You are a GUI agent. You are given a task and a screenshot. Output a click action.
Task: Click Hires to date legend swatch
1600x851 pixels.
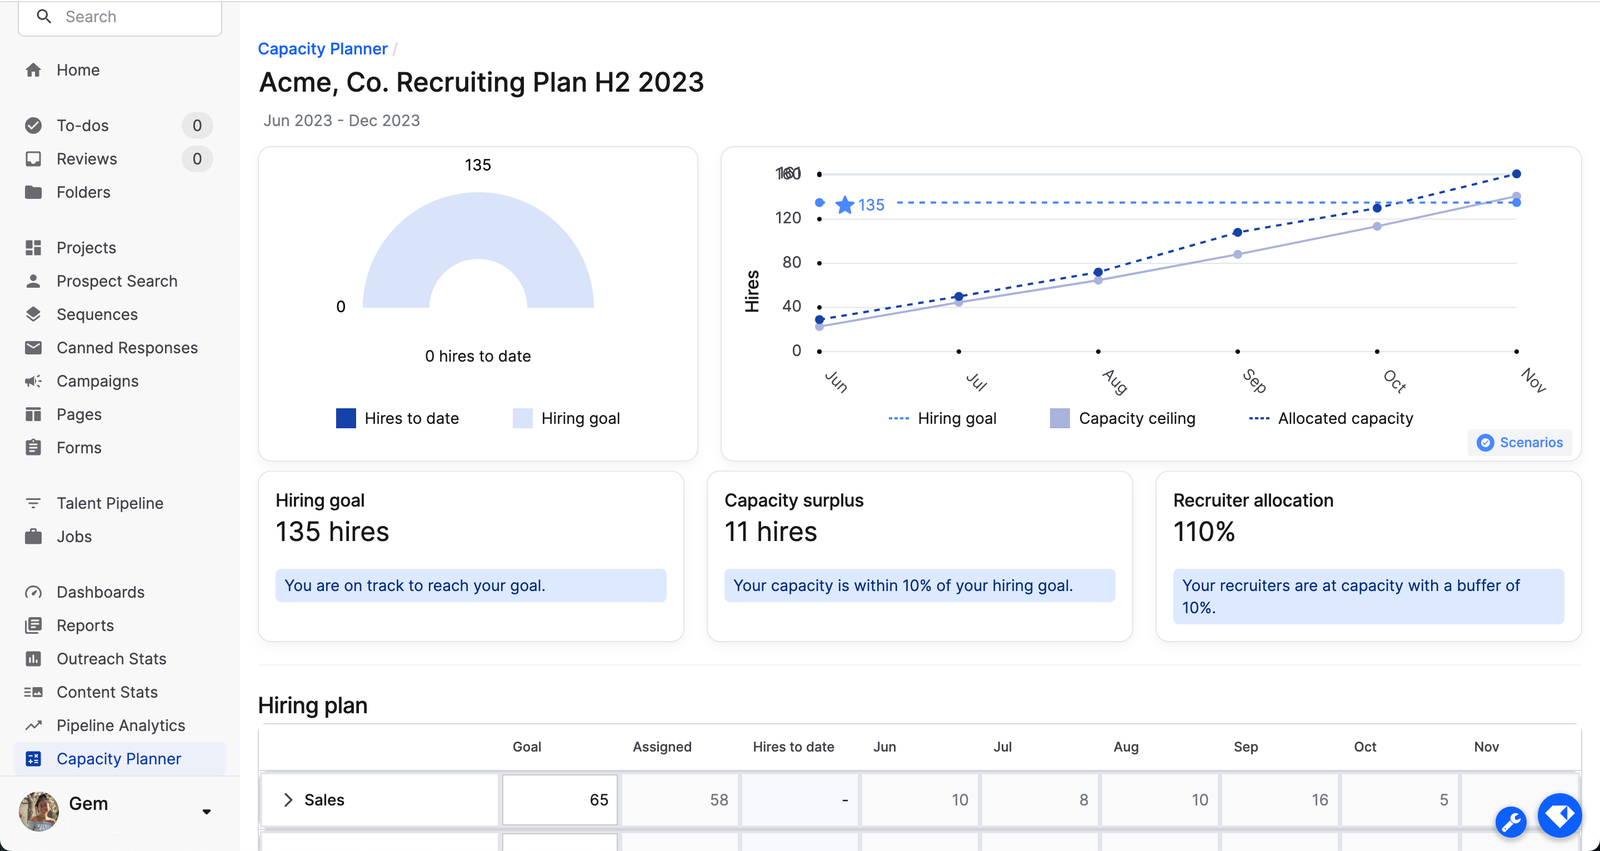[346, 418]
